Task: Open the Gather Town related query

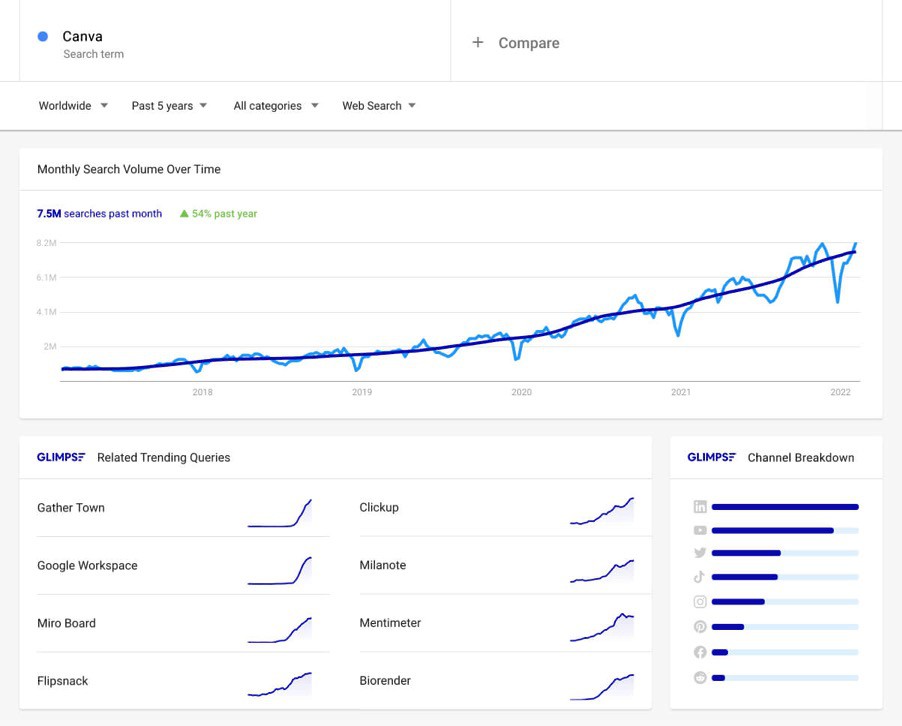Action: click(x=71, y=508)
